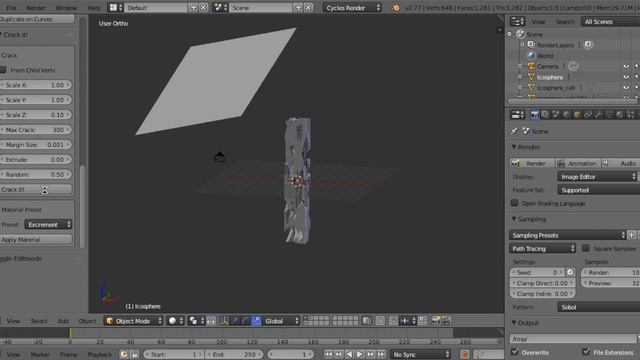Screen dimensions: 640x360
Task: Click the Blender logo in info header
Action: (396, 7)
